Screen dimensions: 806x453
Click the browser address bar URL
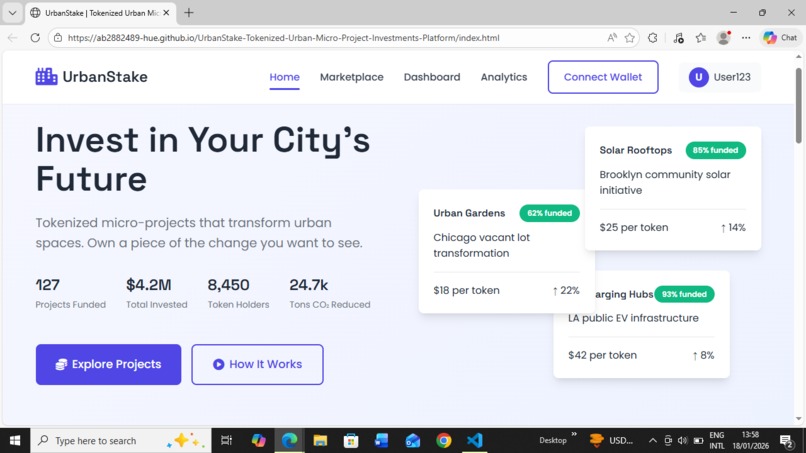(283, 38)
